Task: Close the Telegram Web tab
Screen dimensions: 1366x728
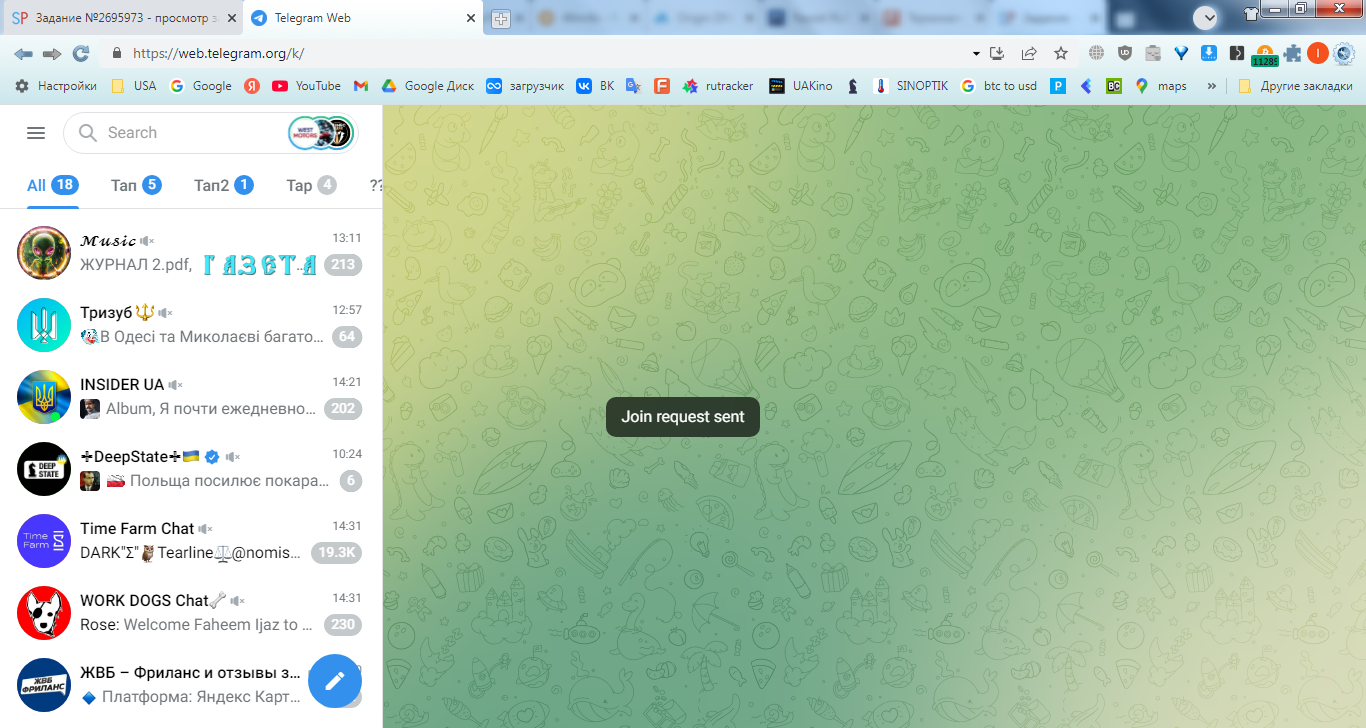Action: tap(471, 19)
